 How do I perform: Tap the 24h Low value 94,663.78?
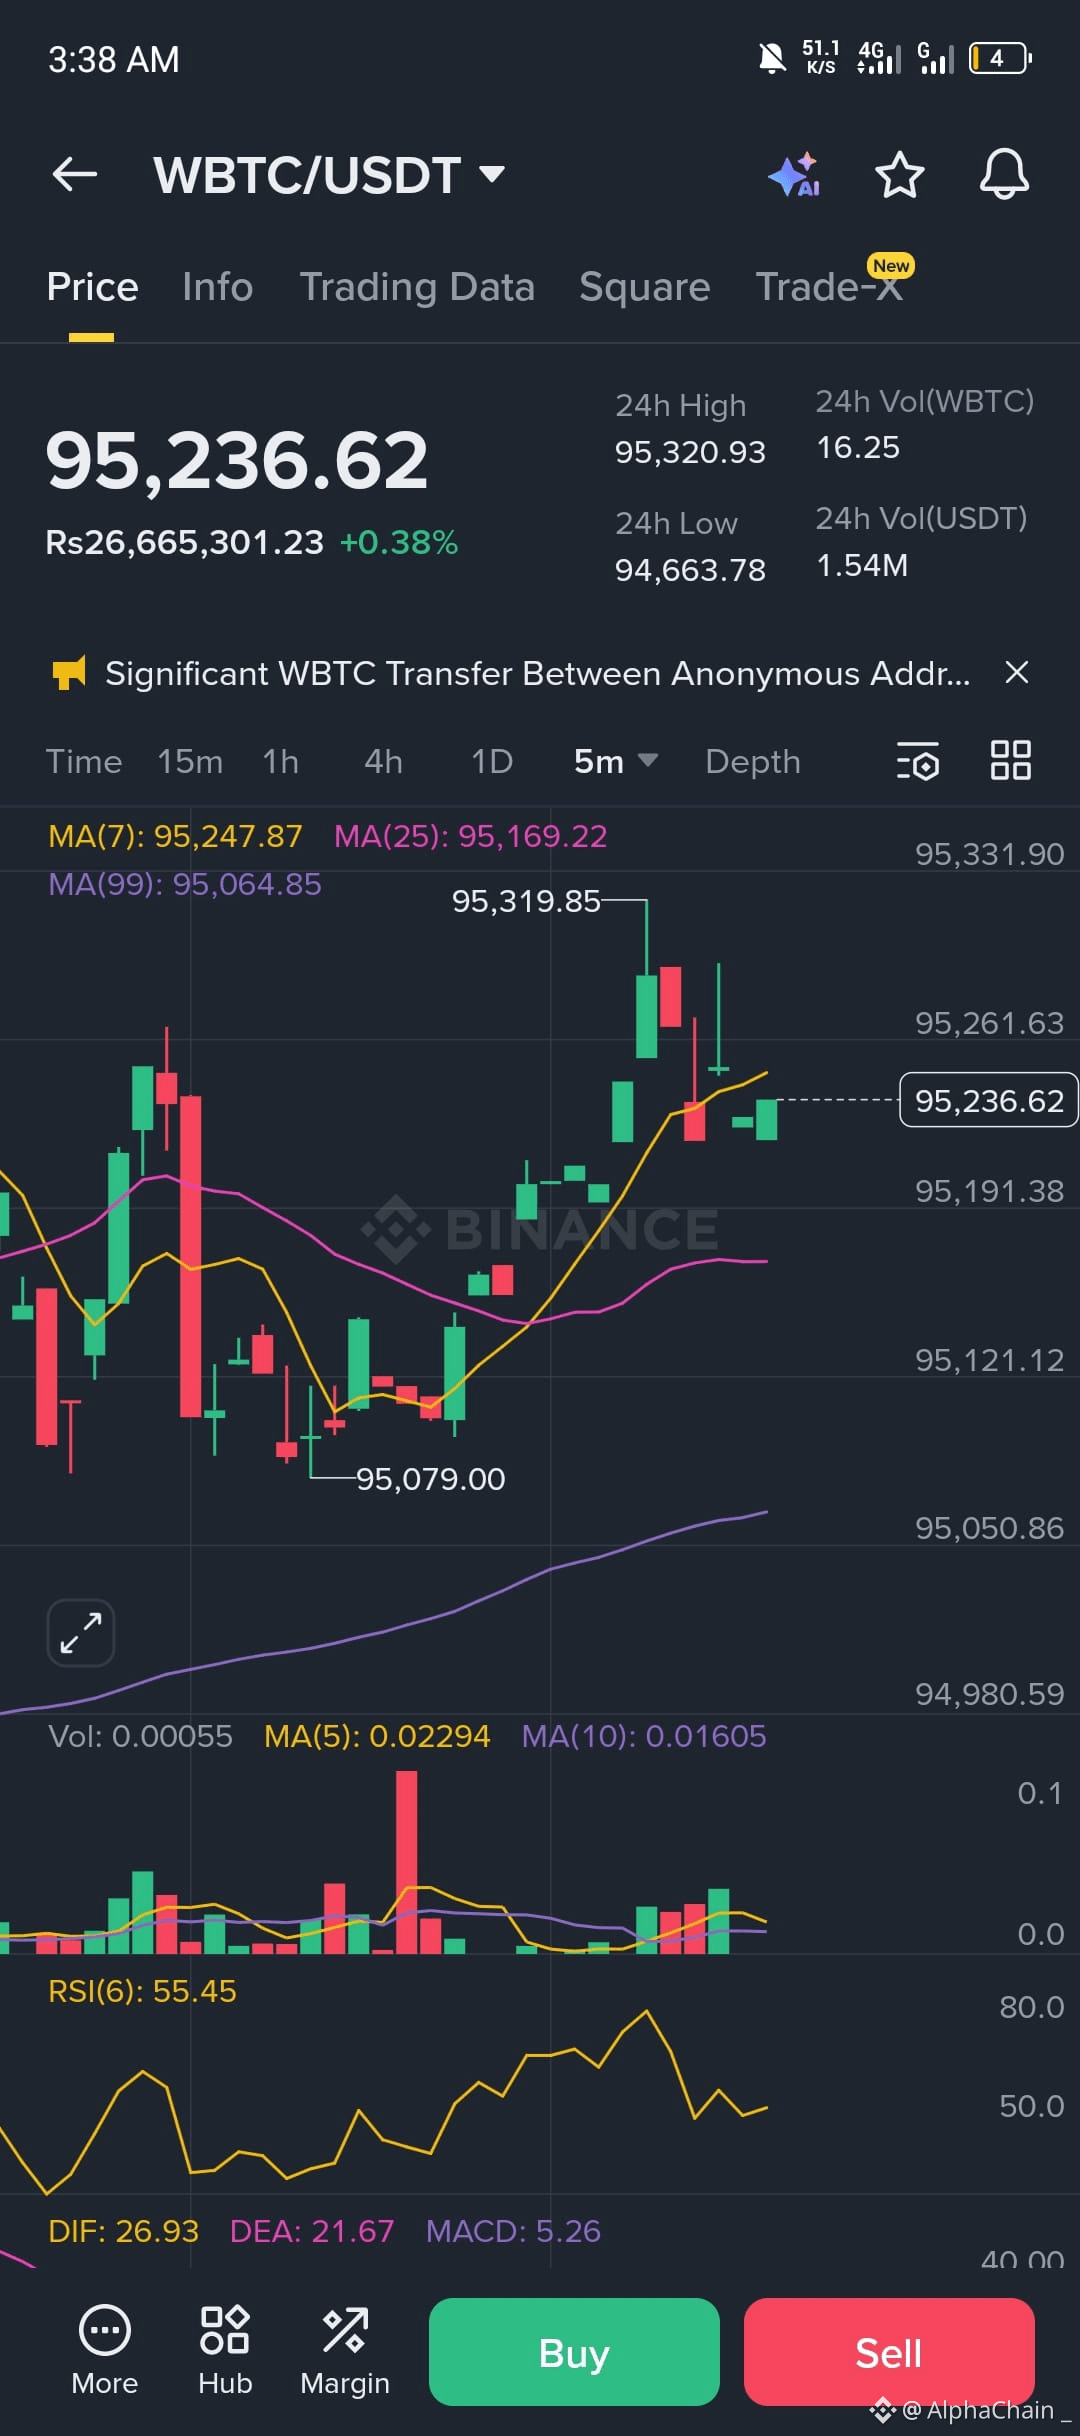[690, 570]
